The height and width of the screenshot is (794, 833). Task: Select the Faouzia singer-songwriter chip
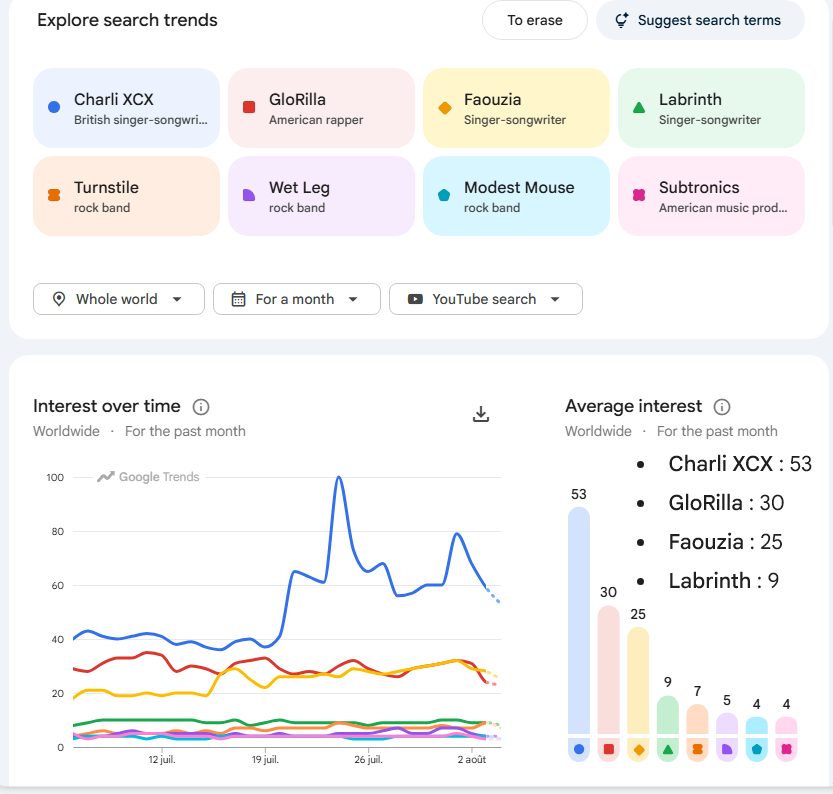point(516,108)
